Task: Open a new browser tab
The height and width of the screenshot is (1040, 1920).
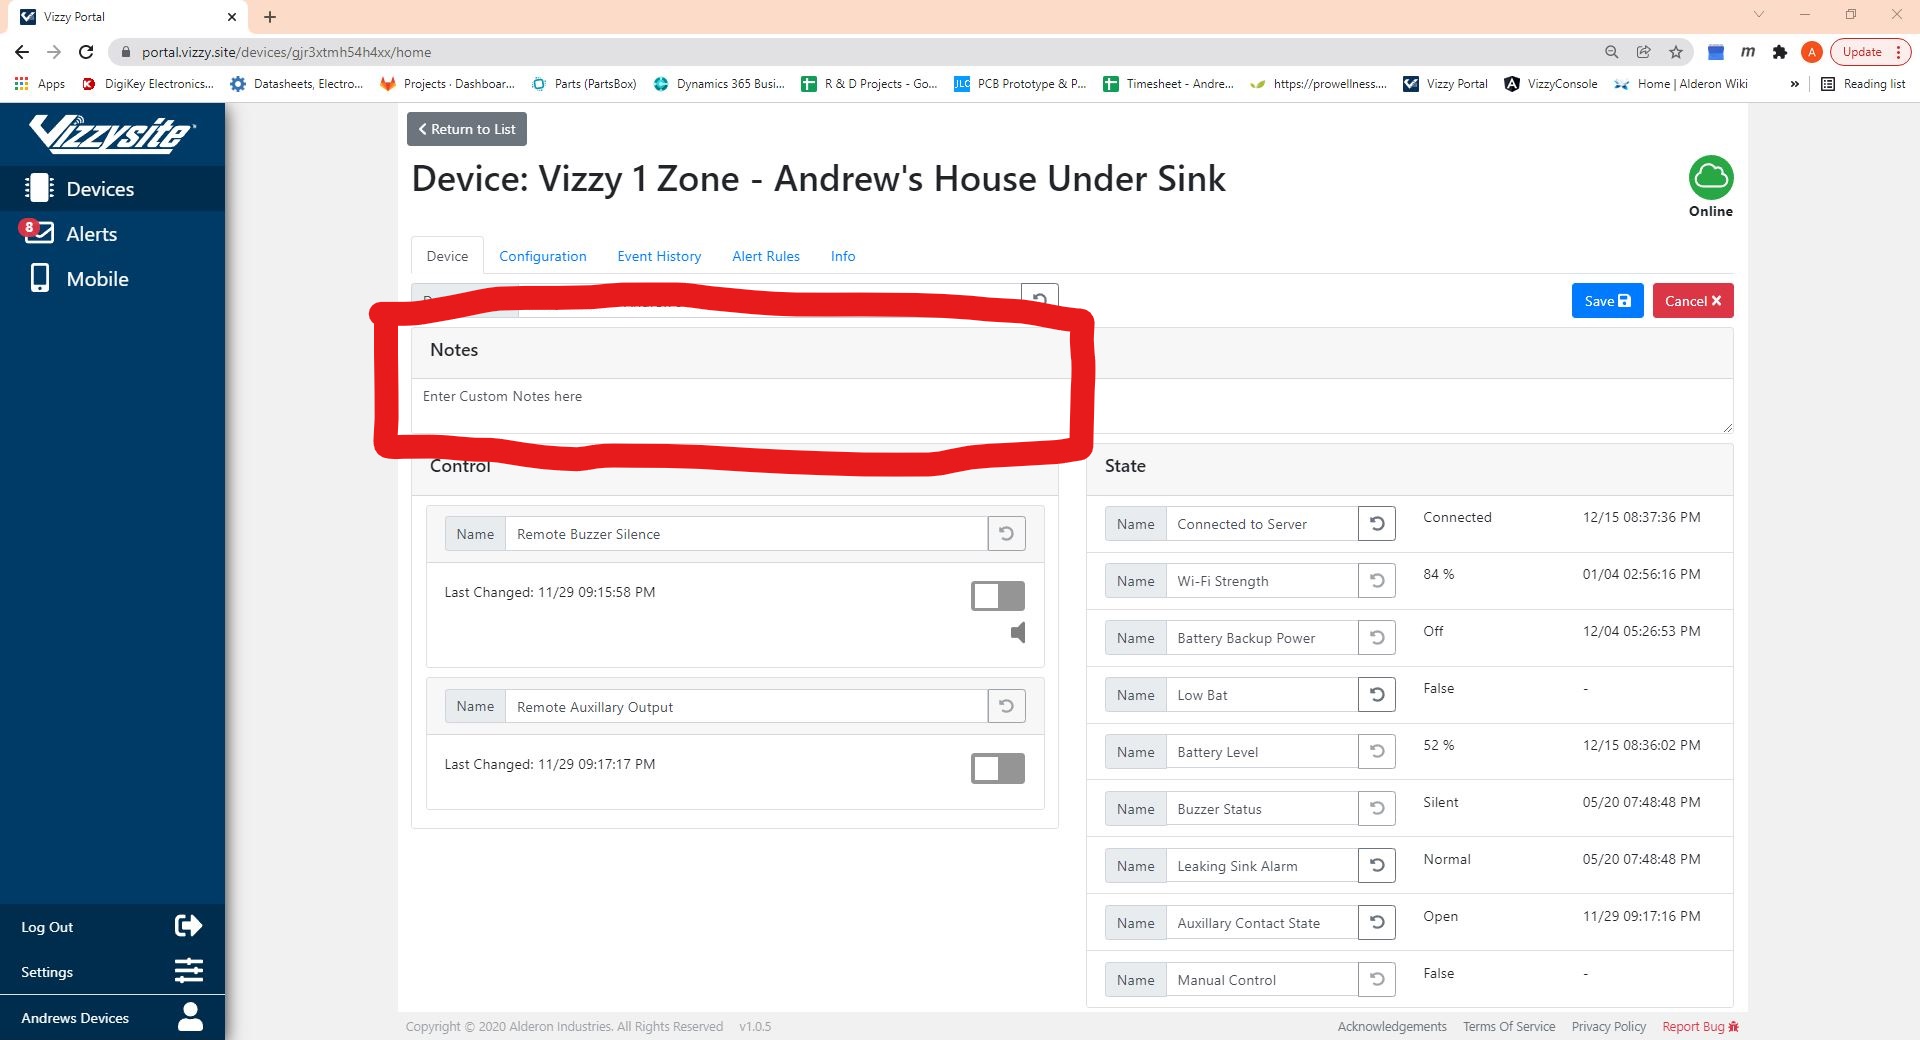Action: [270, 17]
